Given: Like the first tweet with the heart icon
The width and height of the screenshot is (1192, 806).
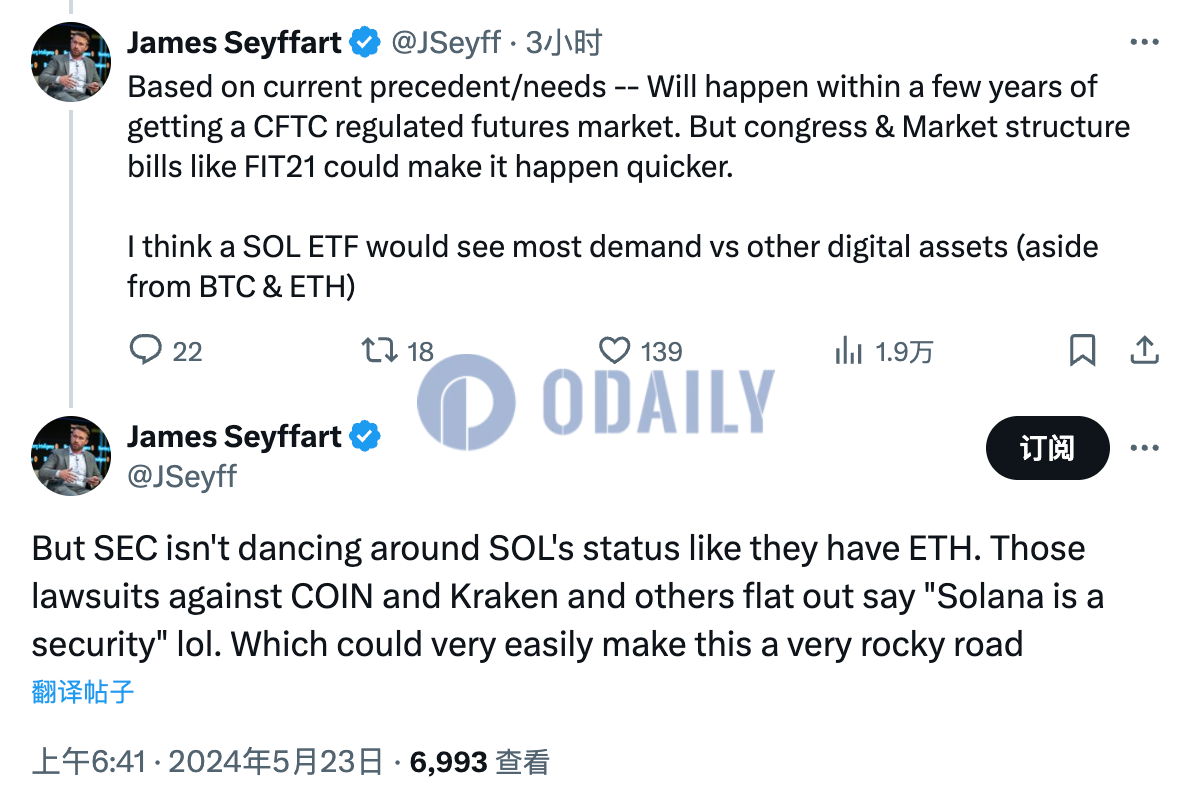Looking at the screenshot, I should pyautogui.click(x=614, y=351).
